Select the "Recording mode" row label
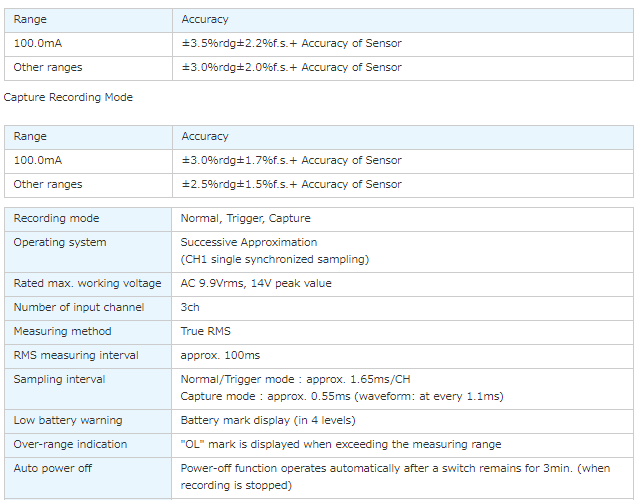This screenshot has width=637, height=500. [x=56, y=218]
